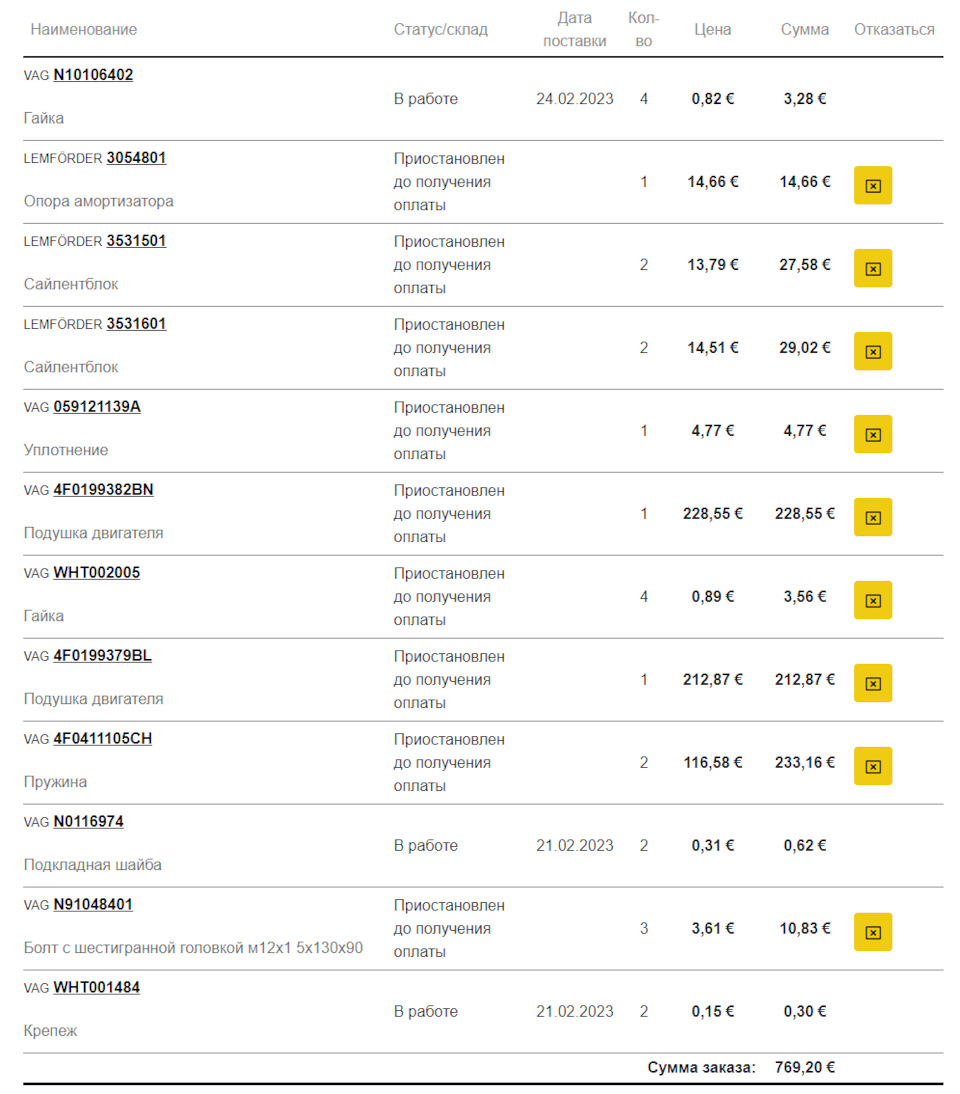Viewport: 960px width, 1094px height.
Task: Cancel the Сайлентблок 3531601 order line
Action: [872, 352]
